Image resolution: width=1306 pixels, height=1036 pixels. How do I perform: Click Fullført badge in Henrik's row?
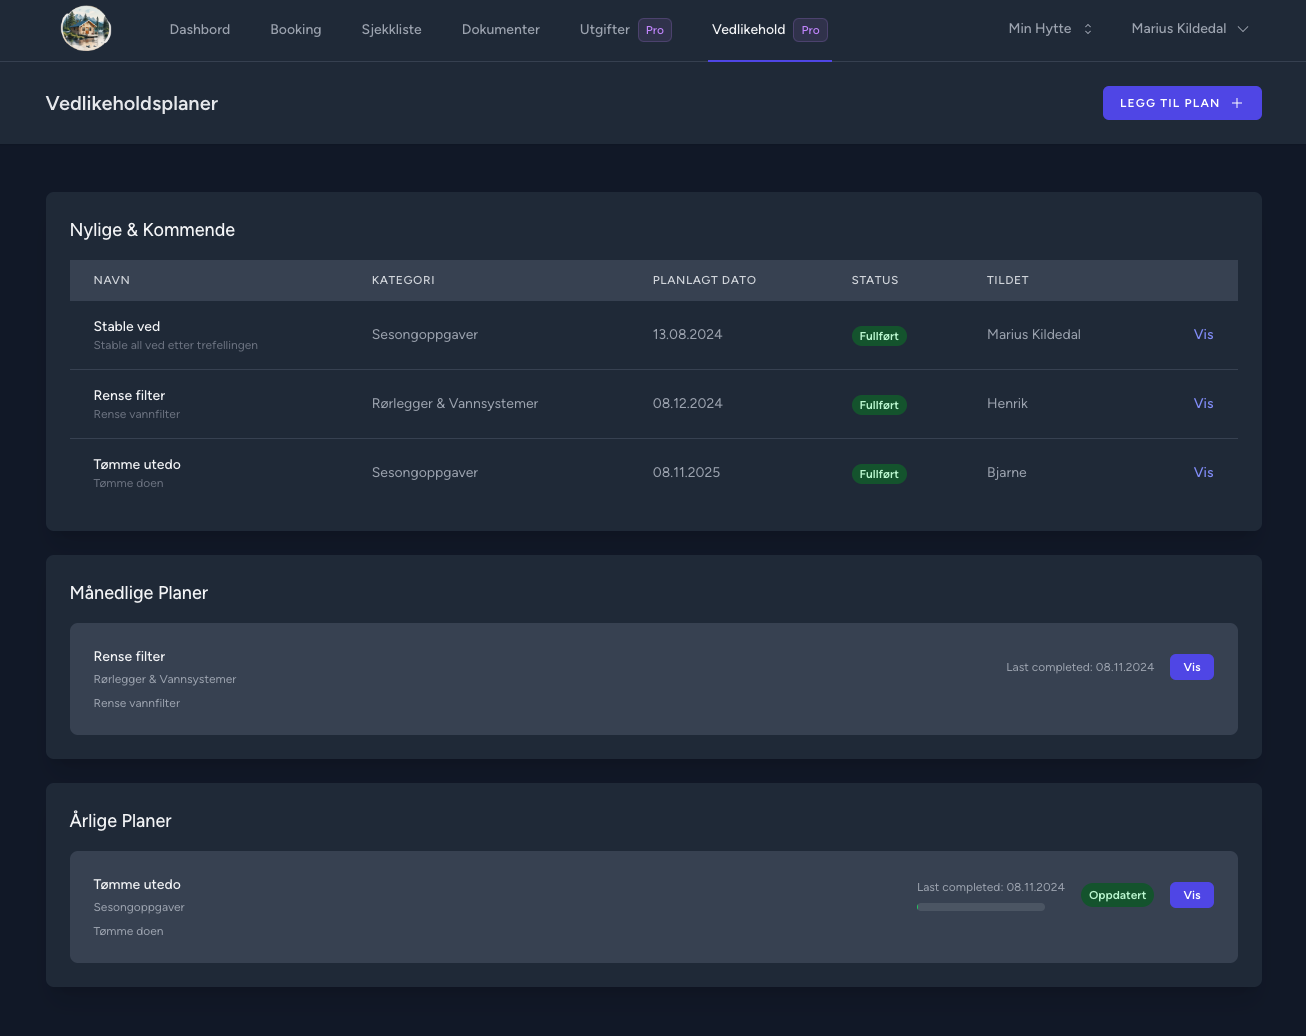pos(879,405)
